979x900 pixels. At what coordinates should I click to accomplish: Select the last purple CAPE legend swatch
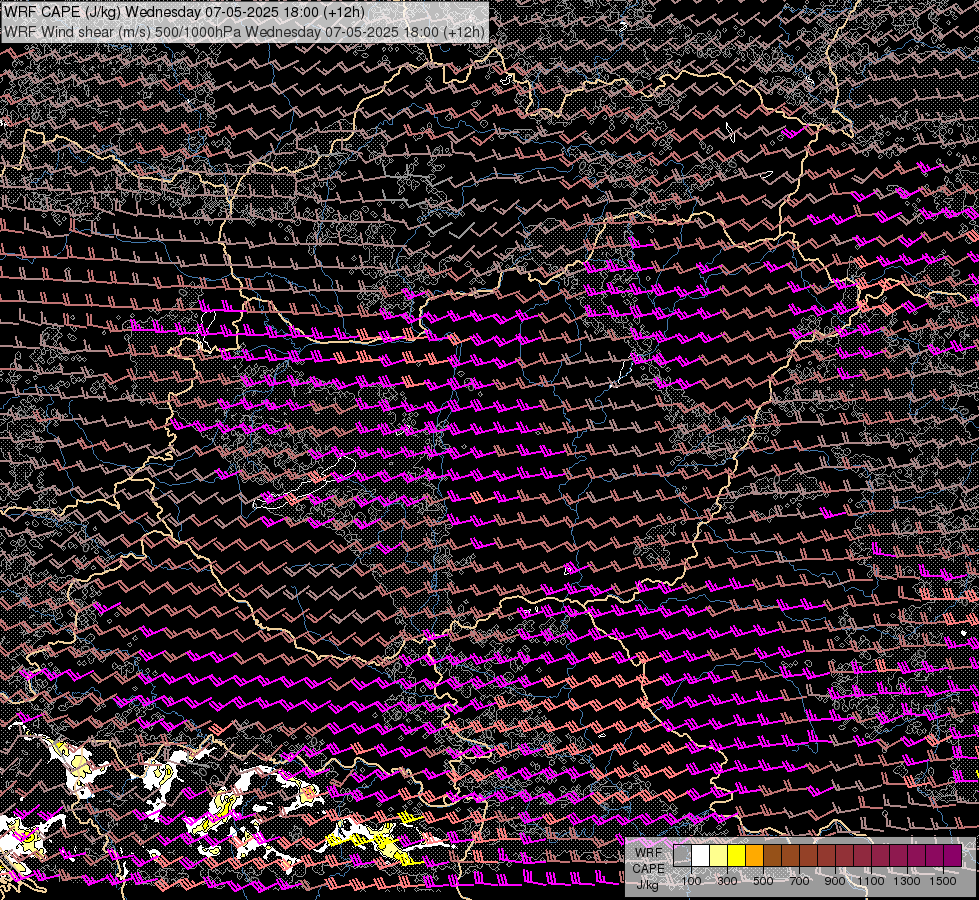pyautogui.click(x=952, y=855)
